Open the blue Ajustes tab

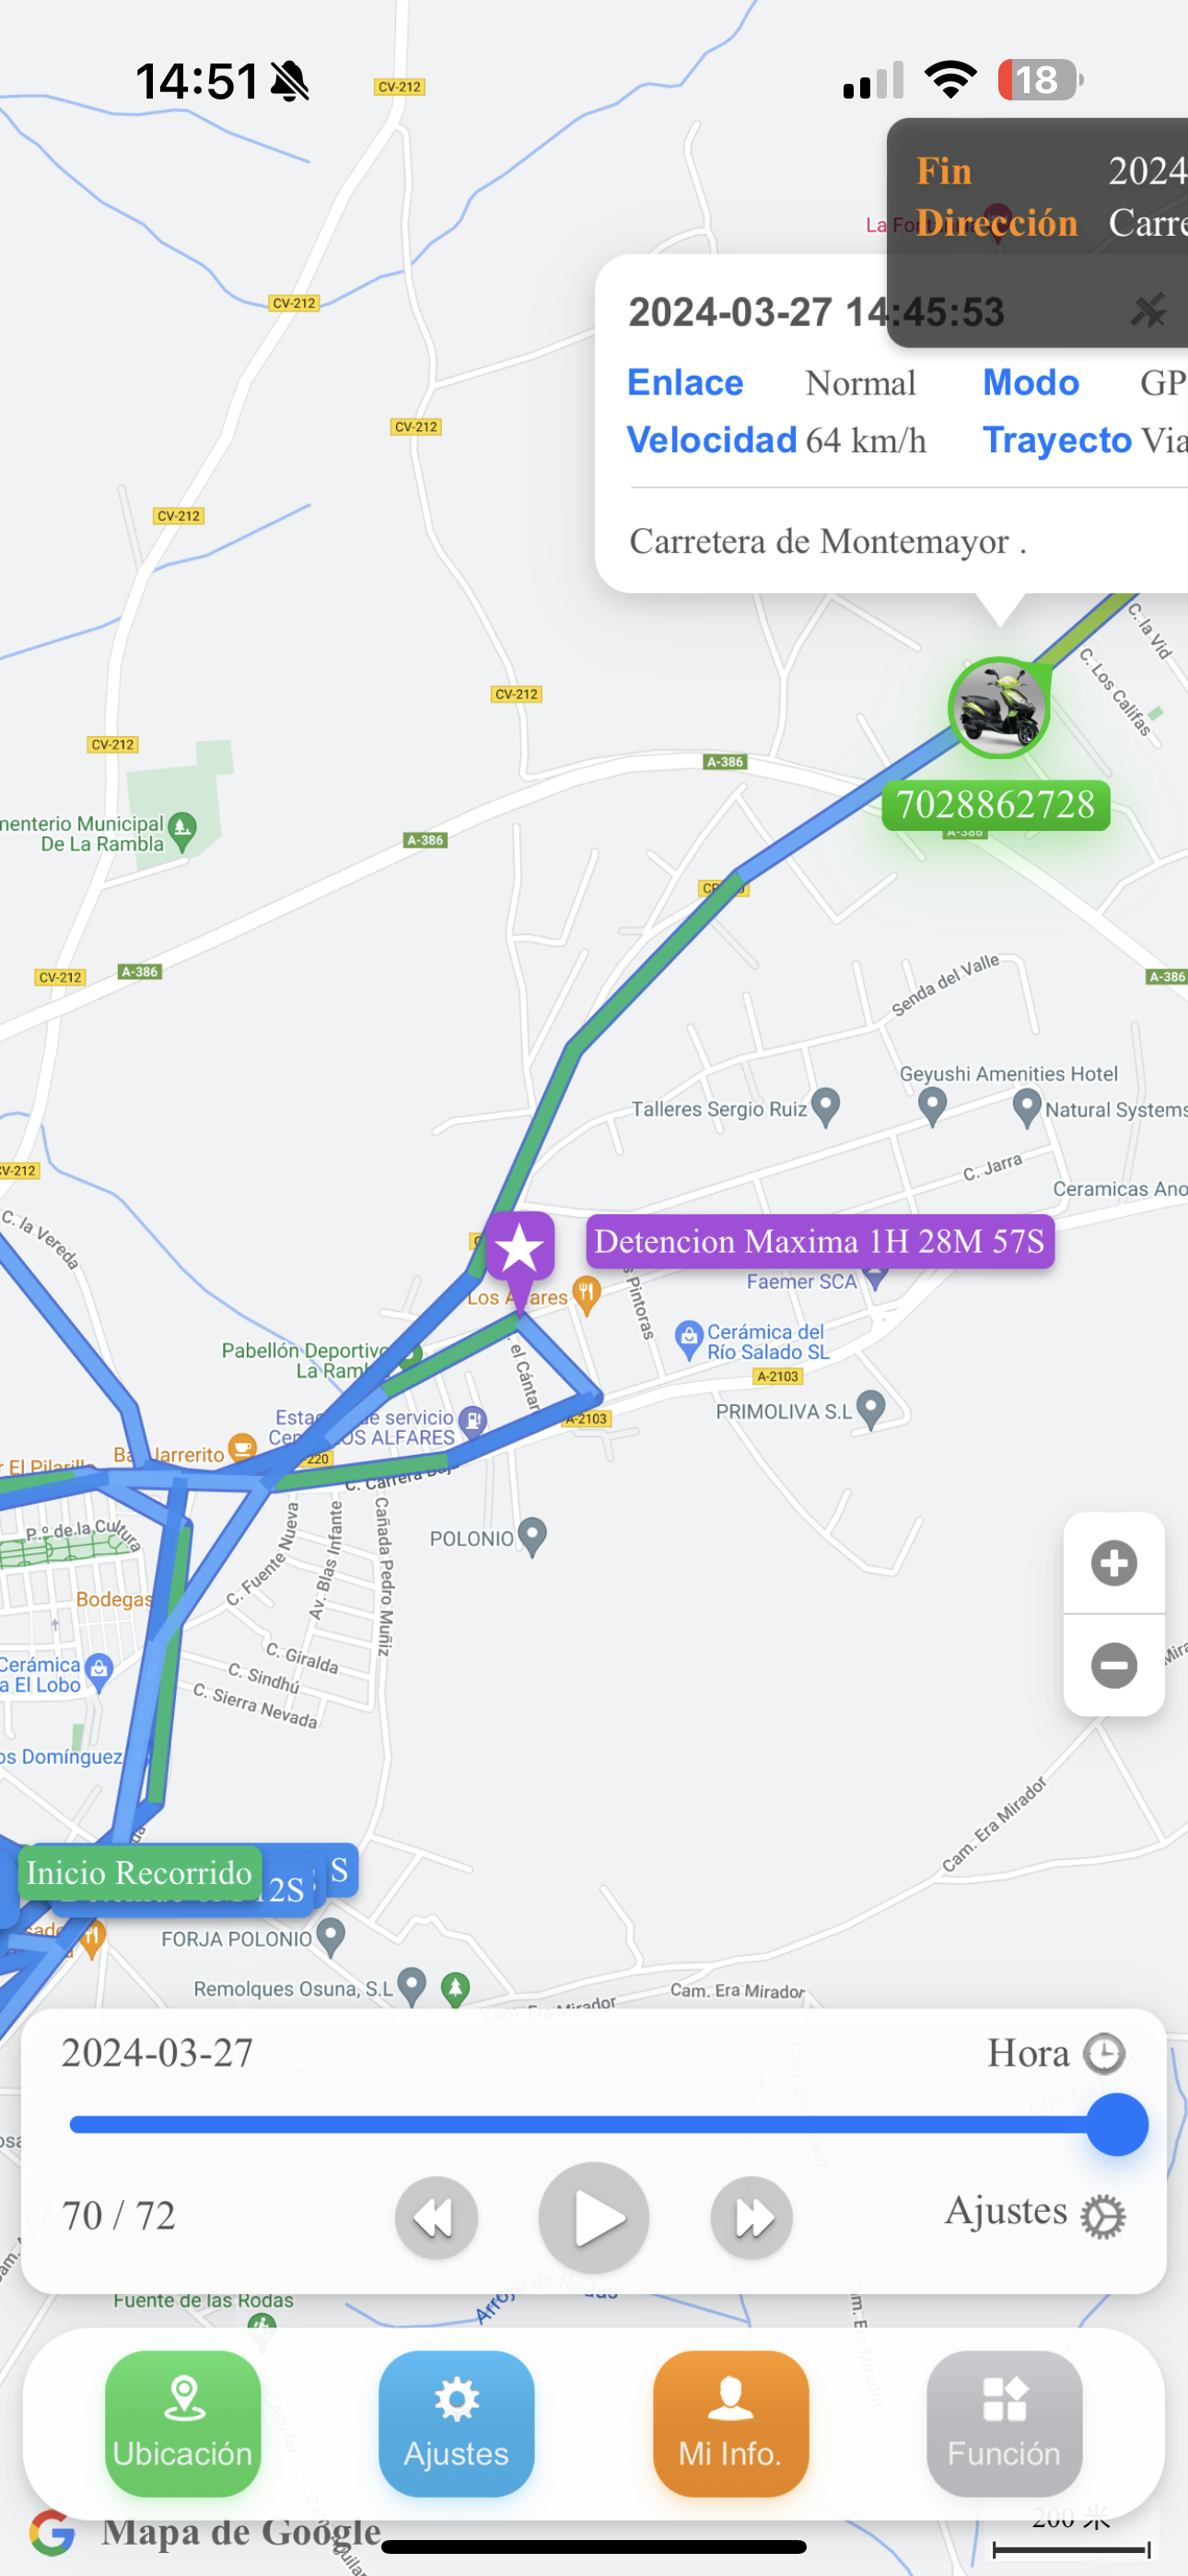click(456, 2422)
